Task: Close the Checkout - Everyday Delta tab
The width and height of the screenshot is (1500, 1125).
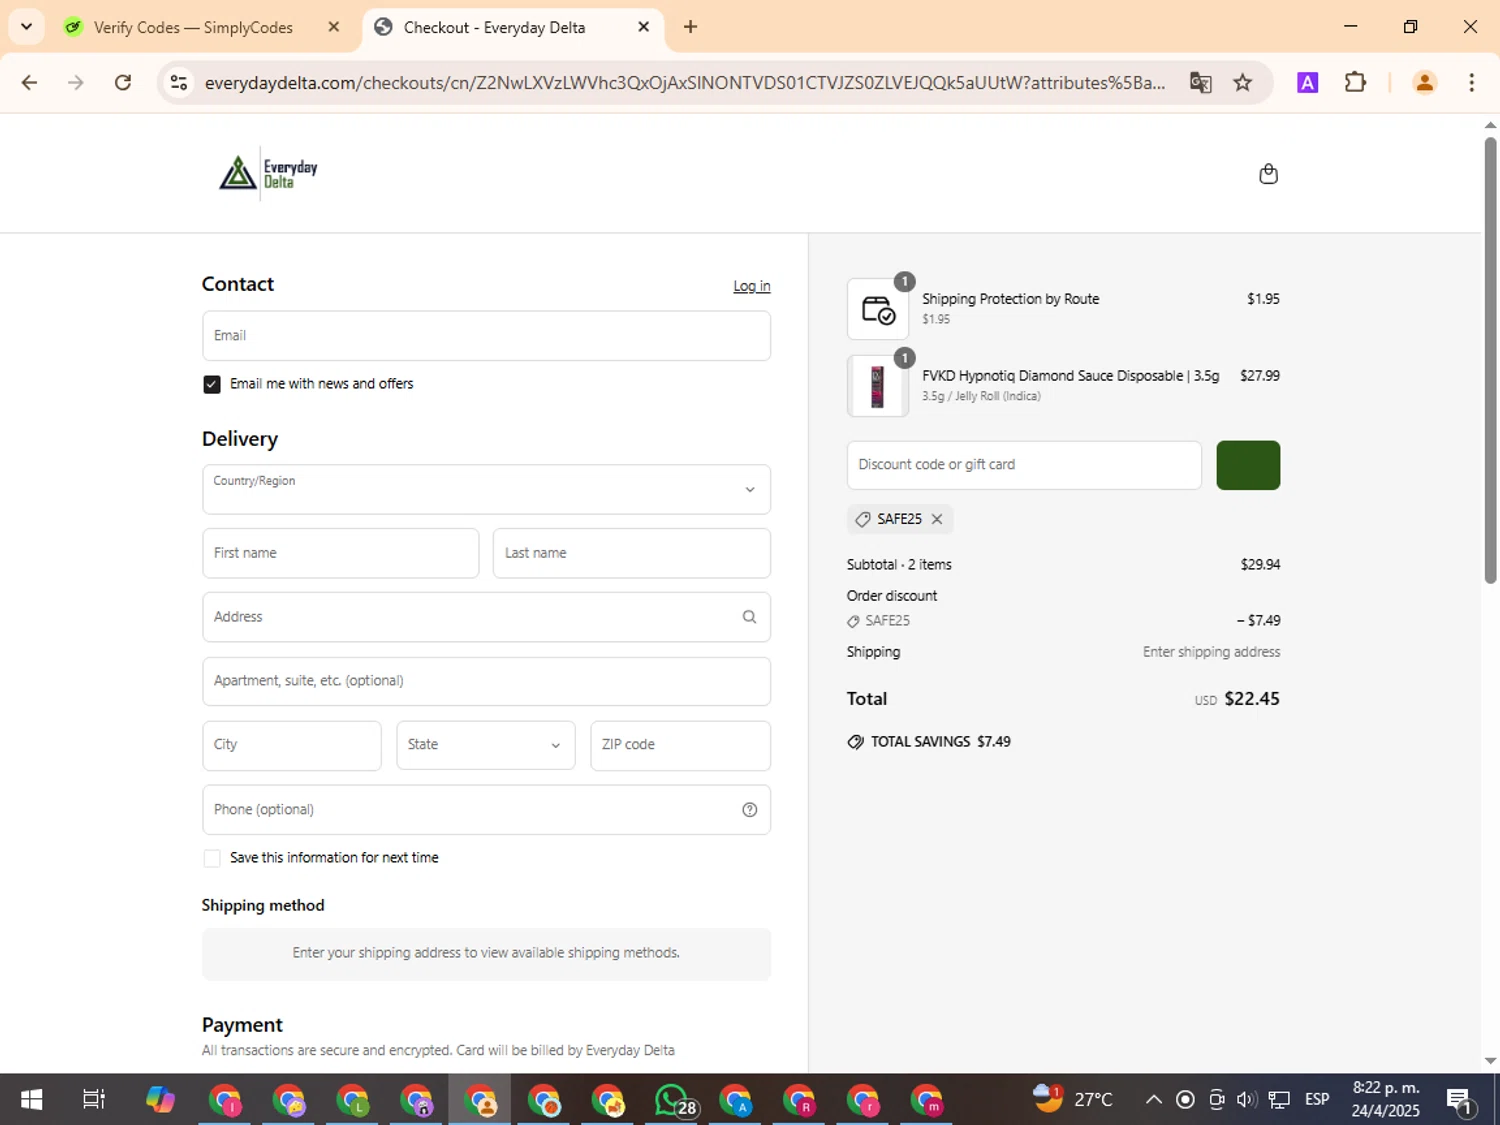Action: coord(644,27)
